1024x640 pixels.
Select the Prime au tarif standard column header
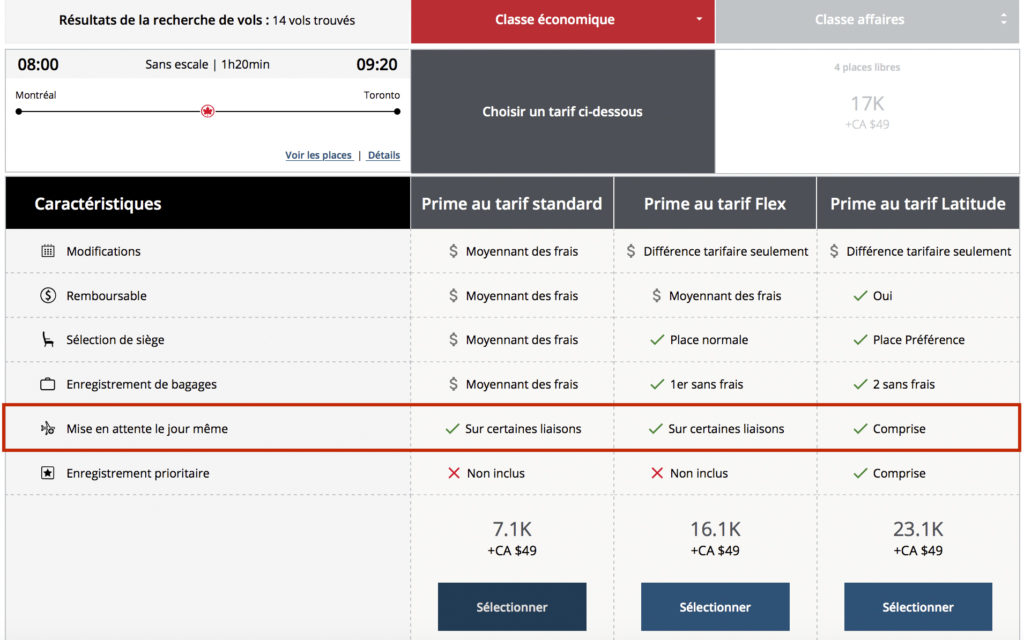tap(511, 204)
